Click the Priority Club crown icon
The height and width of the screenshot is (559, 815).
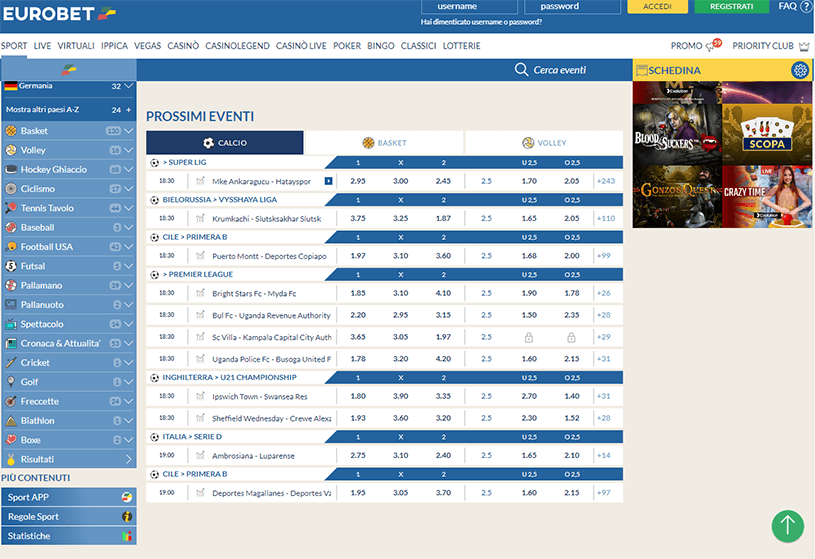point(804,46)
